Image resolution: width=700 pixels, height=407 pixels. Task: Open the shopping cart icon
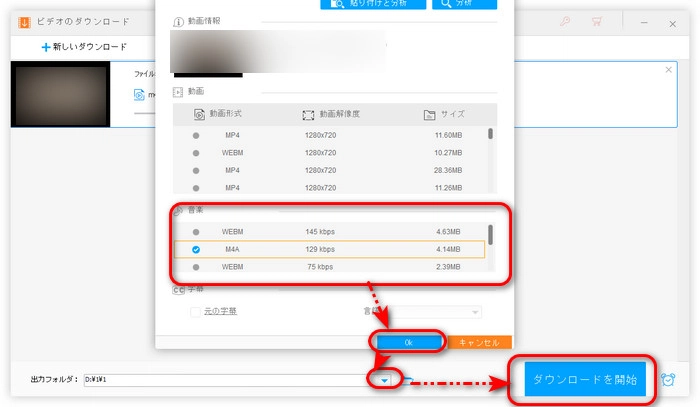click(x=596, y=21)
